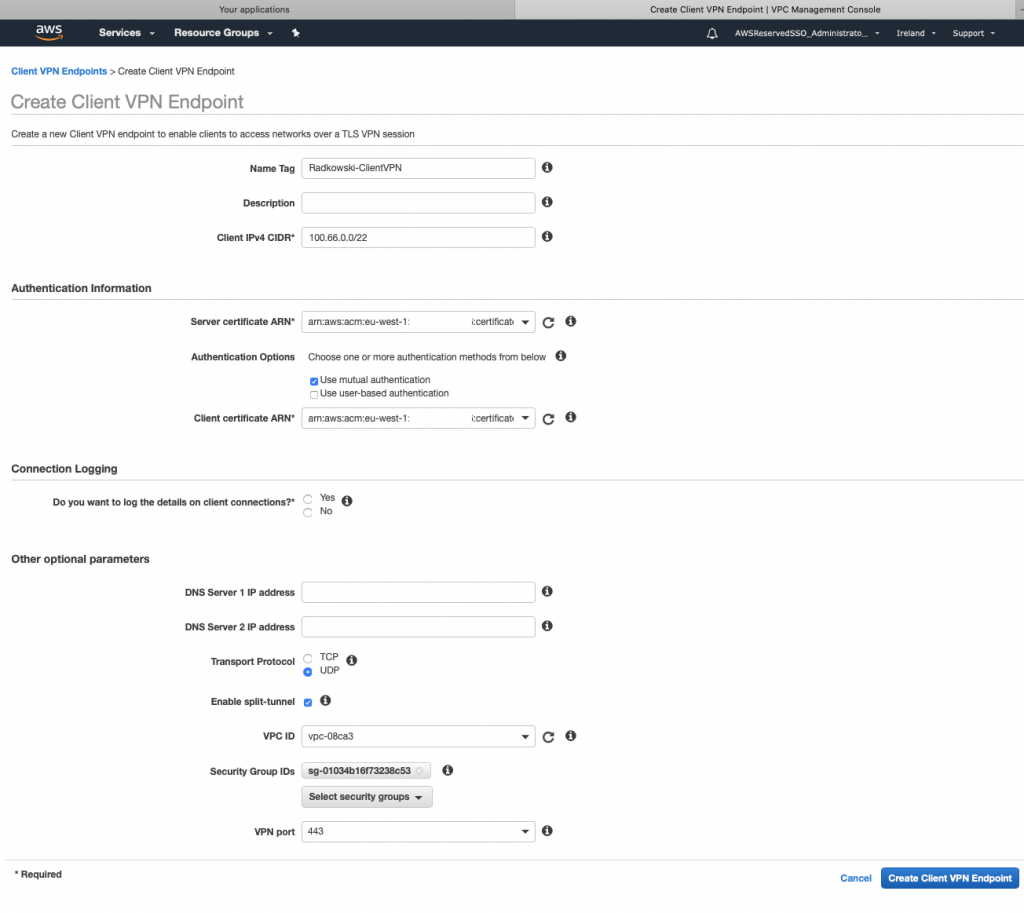Toggle Use mutual authentication checkbox

[314, 381]
